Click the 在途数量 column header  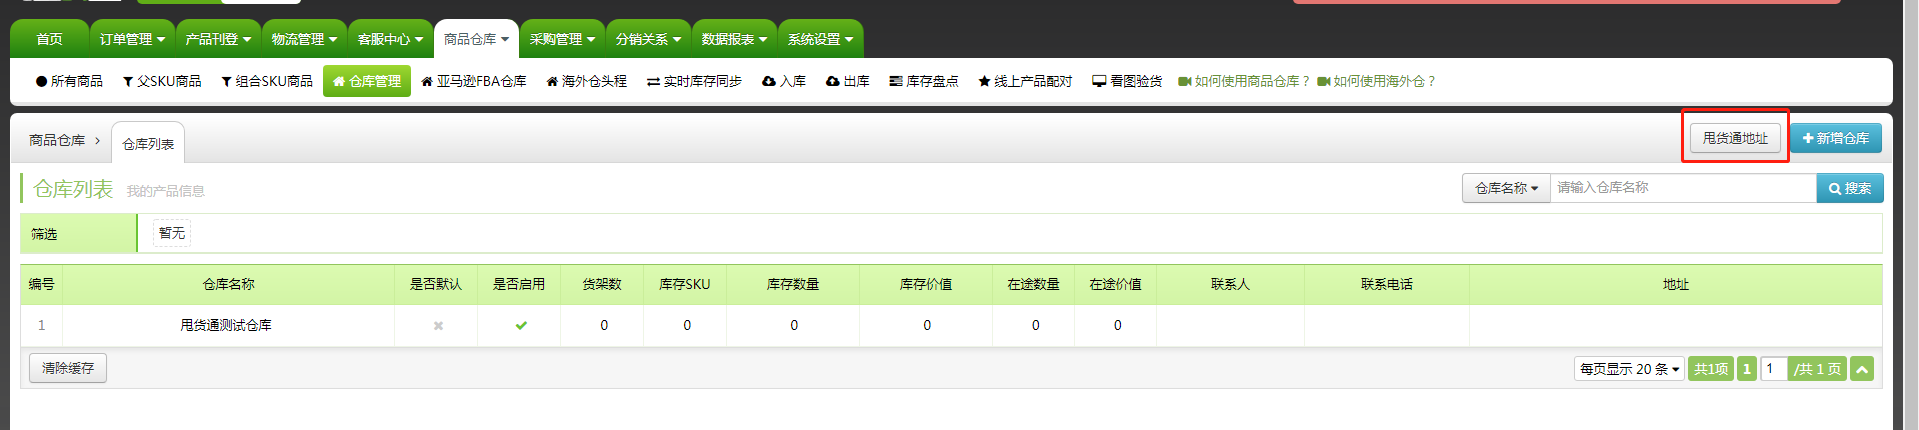(x=1034, y=285)
